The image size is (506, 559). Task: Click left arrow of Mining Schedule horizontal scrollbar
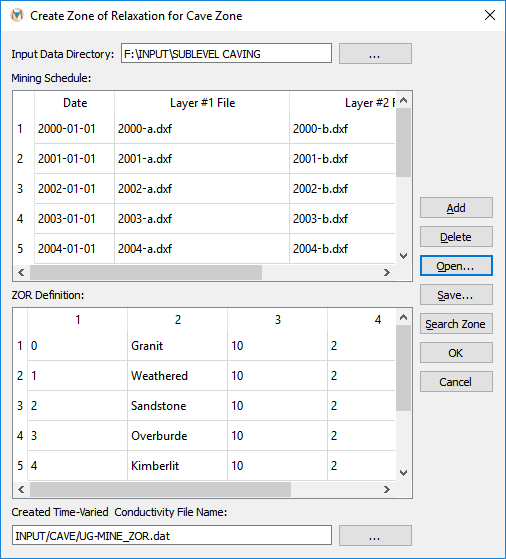pyautogui.click(x=21, y=272)
